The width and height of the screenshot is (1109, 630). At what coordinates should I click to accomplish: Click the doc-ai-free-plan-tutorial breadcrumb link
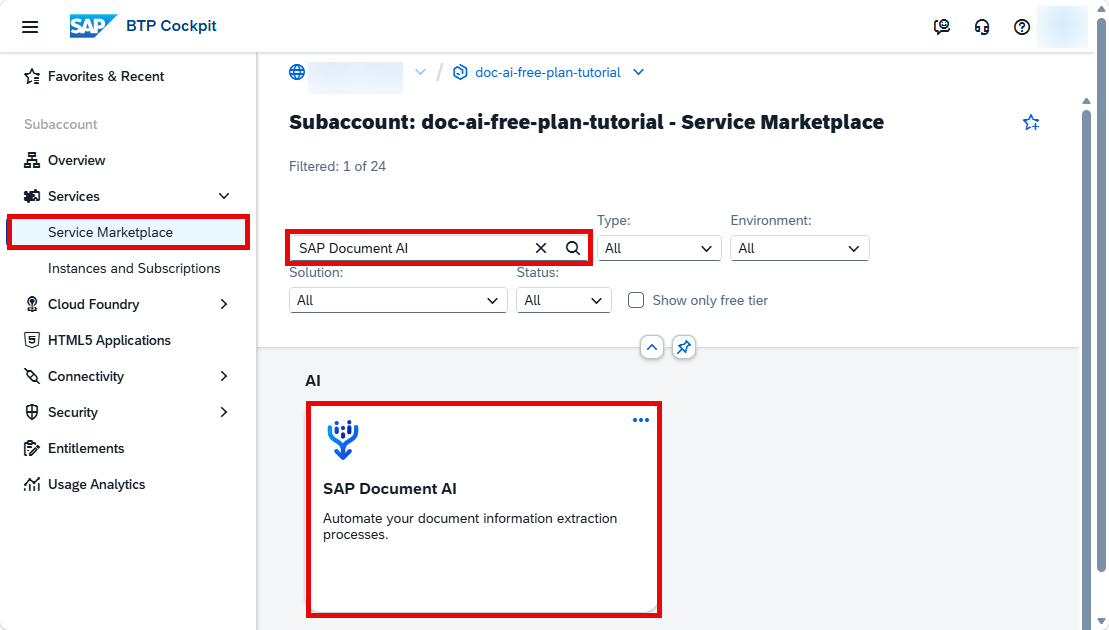547,72
